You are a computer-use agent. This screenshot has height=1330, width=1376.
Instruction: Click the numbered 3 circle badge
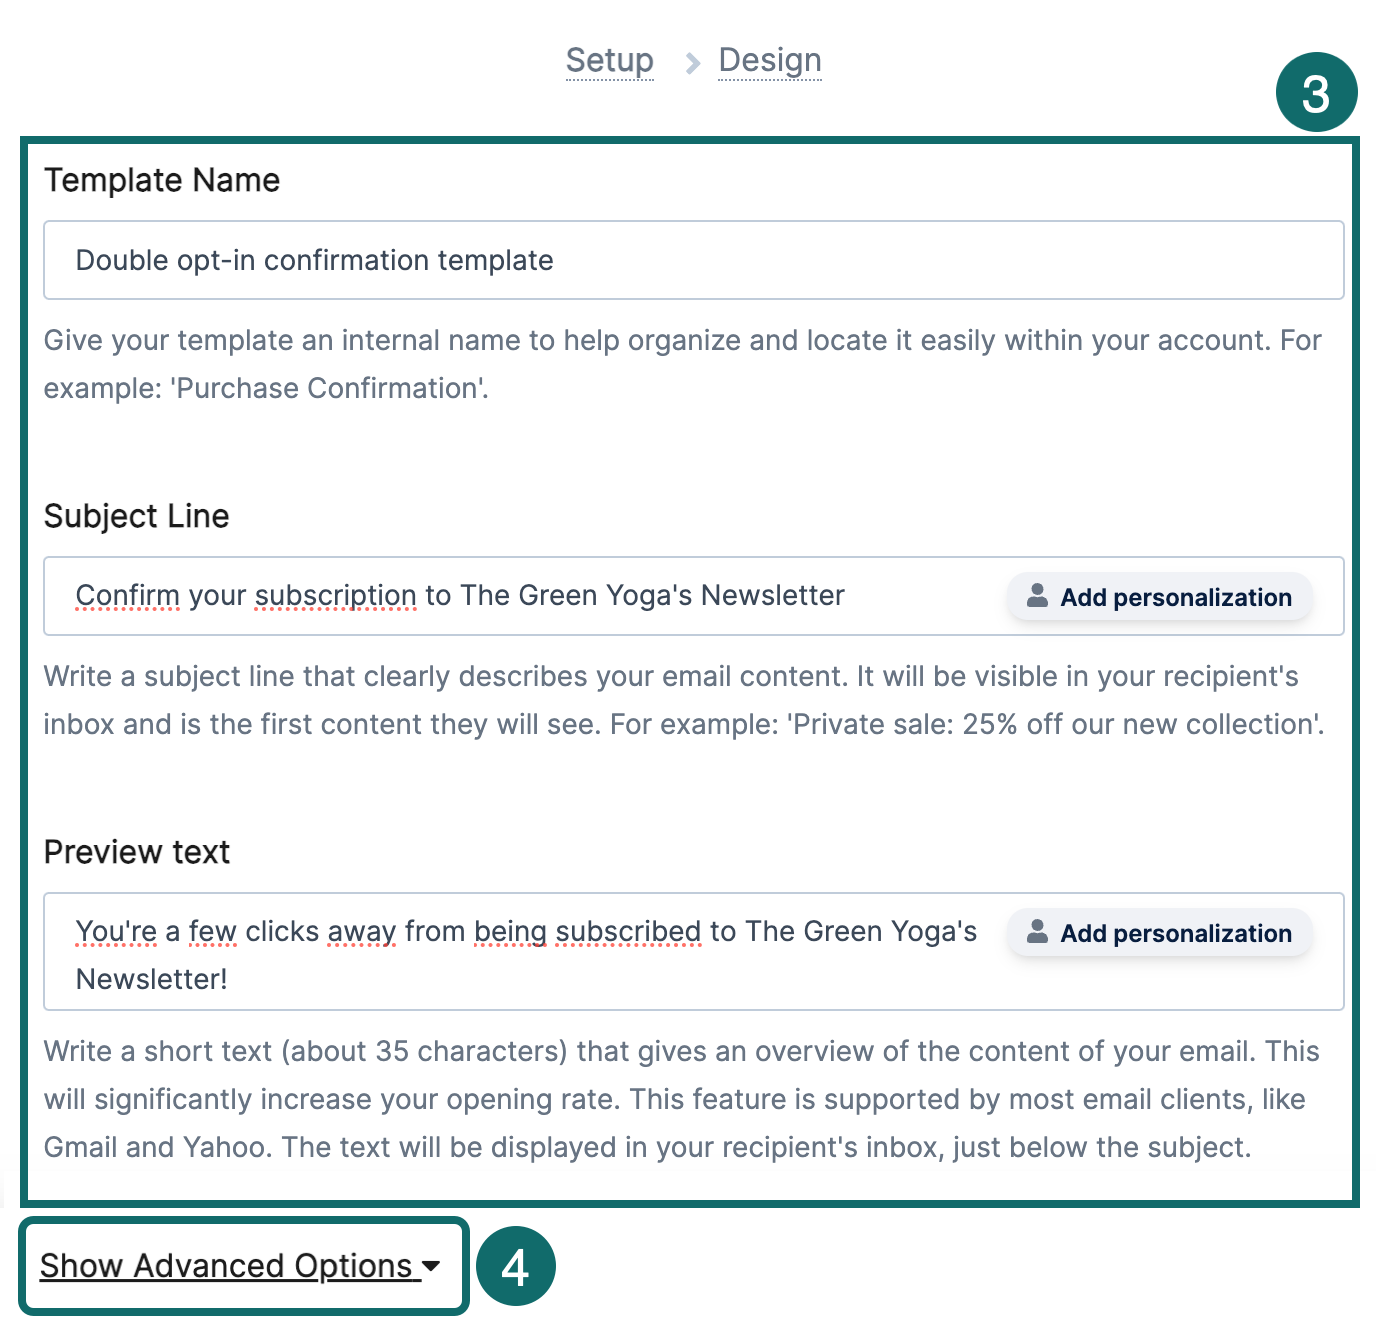click(1316, 93)
